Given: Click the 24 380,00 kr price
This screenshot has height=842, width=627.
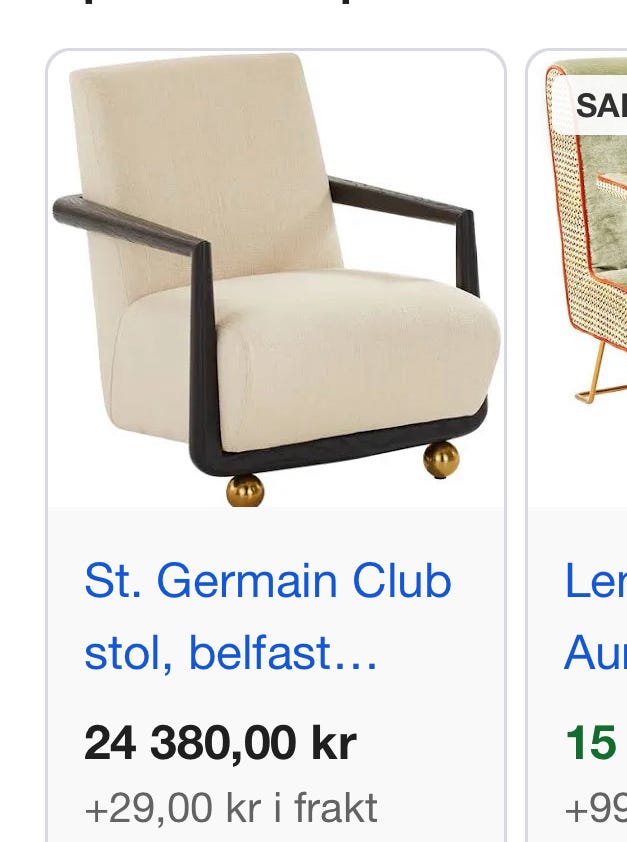Looking at the screenshot, I should (x=220, y=743).
